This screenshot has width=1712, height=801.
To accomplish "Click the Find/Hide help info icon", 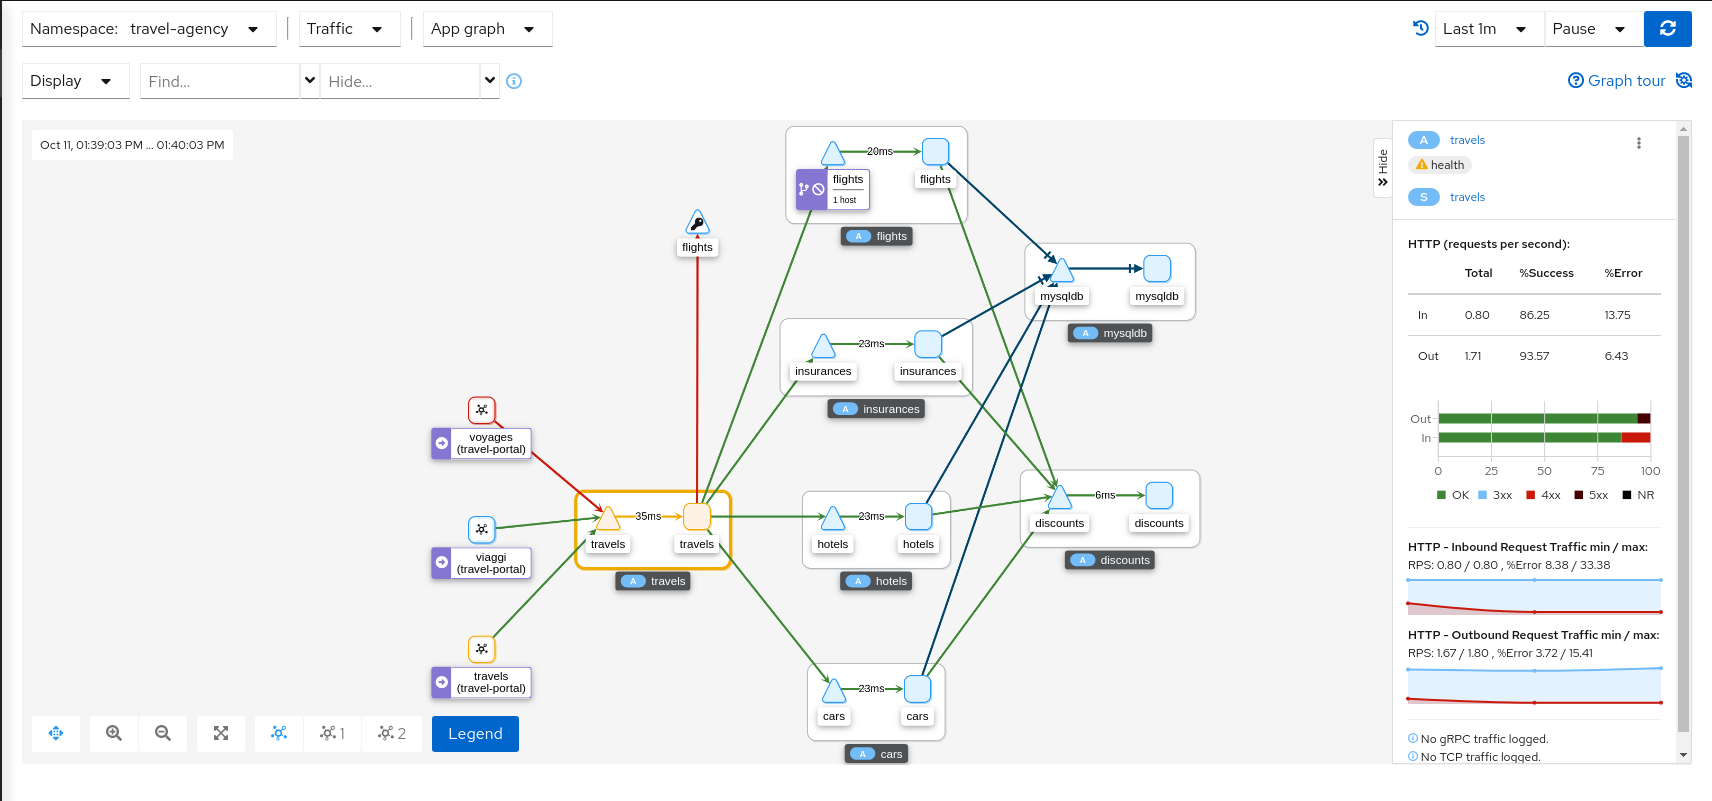I will 514,81.
